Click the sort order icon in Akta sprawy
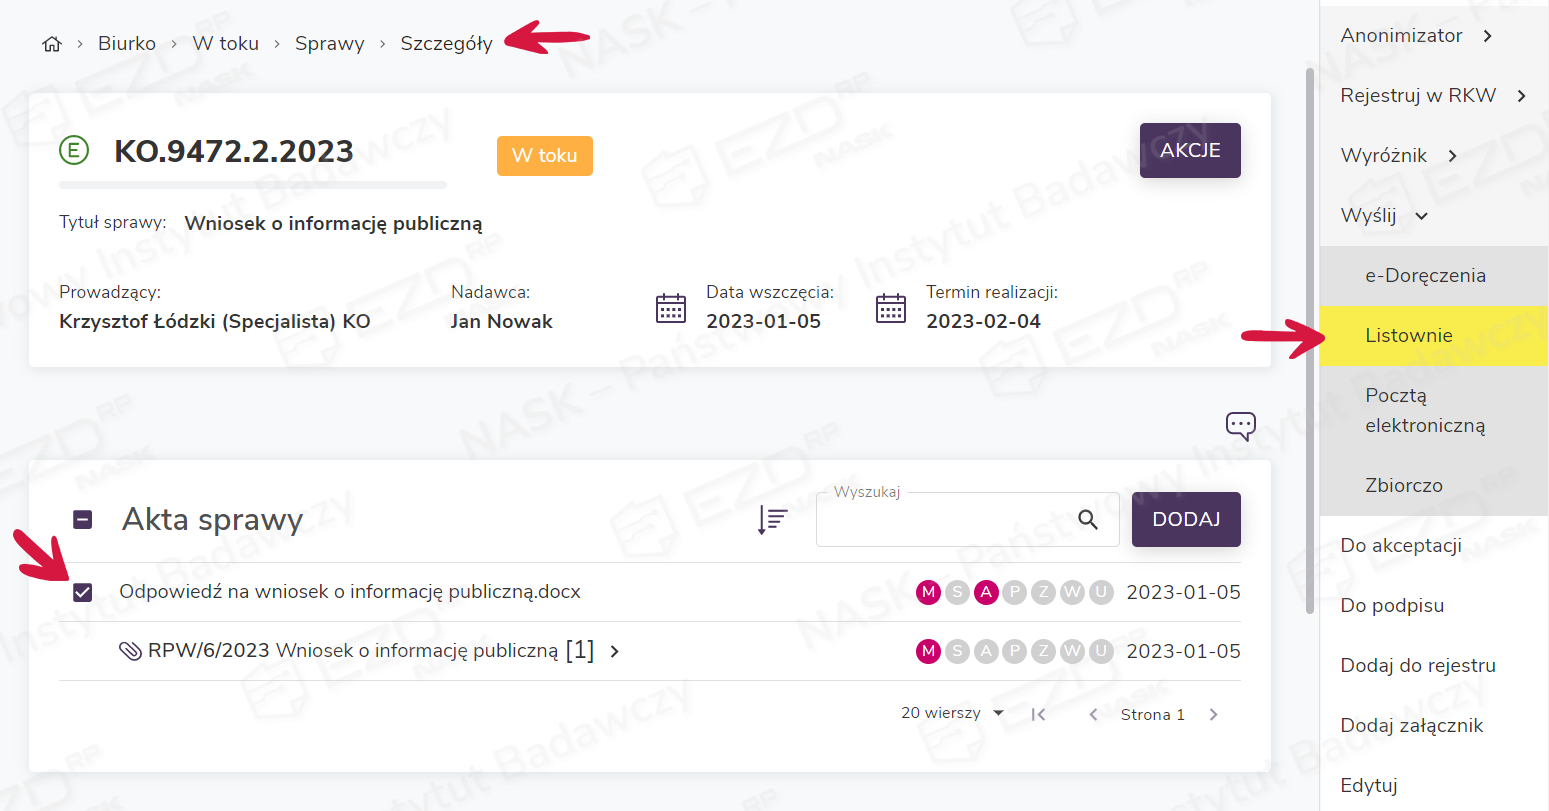Viewport: 1549px width, 811px height. [772, 520]
